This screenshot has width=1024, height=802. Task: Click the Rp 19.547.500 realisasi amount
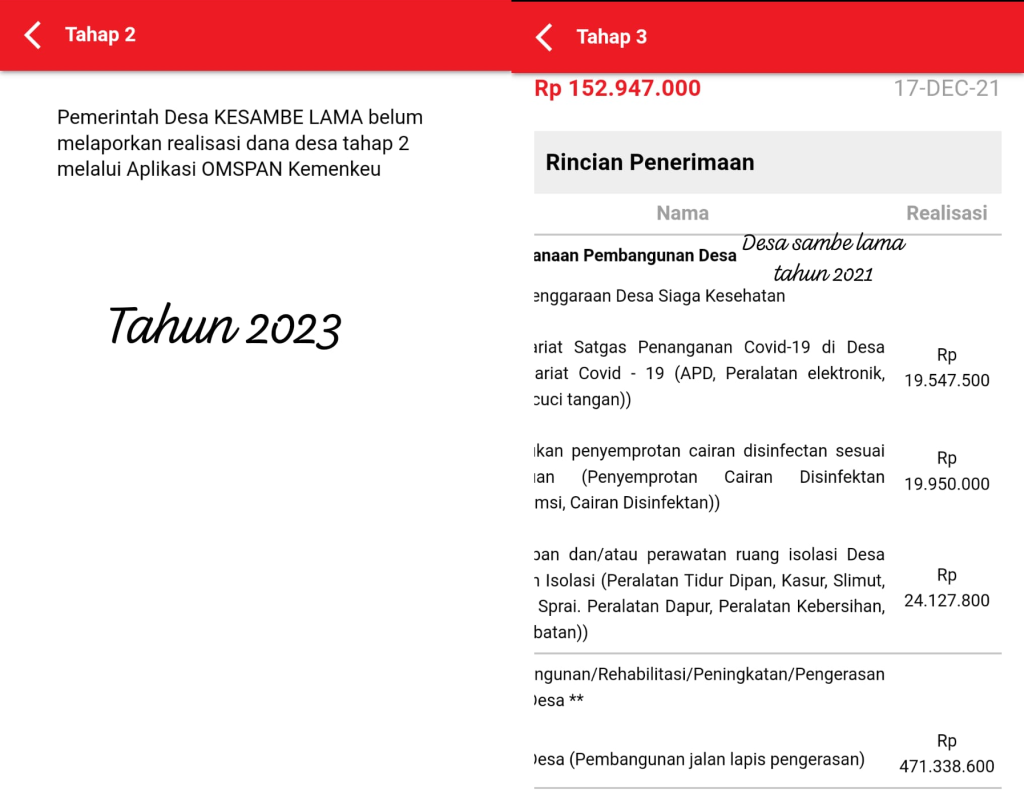(946, 368)
